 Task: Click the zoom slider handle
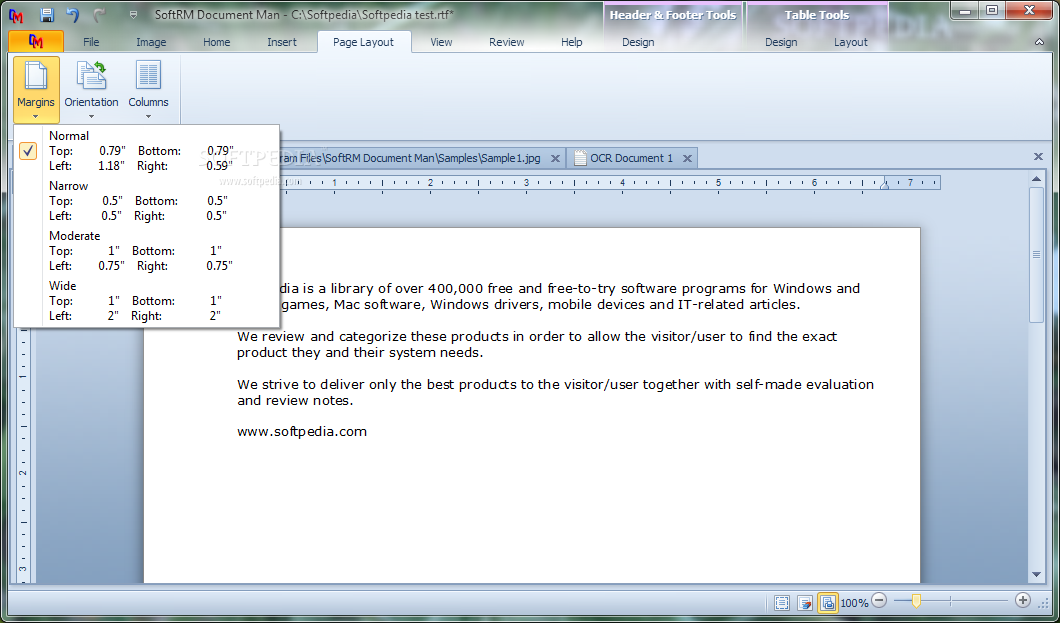point(916,601)
